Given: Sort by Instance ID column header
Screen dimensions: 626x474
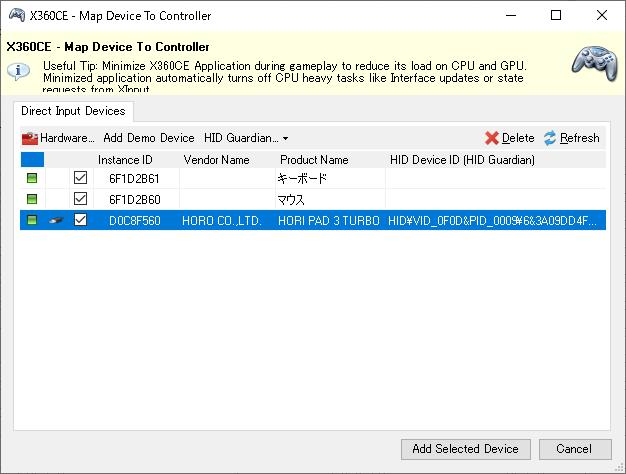Looking at the screenshot, I should (x=125, y=159).
